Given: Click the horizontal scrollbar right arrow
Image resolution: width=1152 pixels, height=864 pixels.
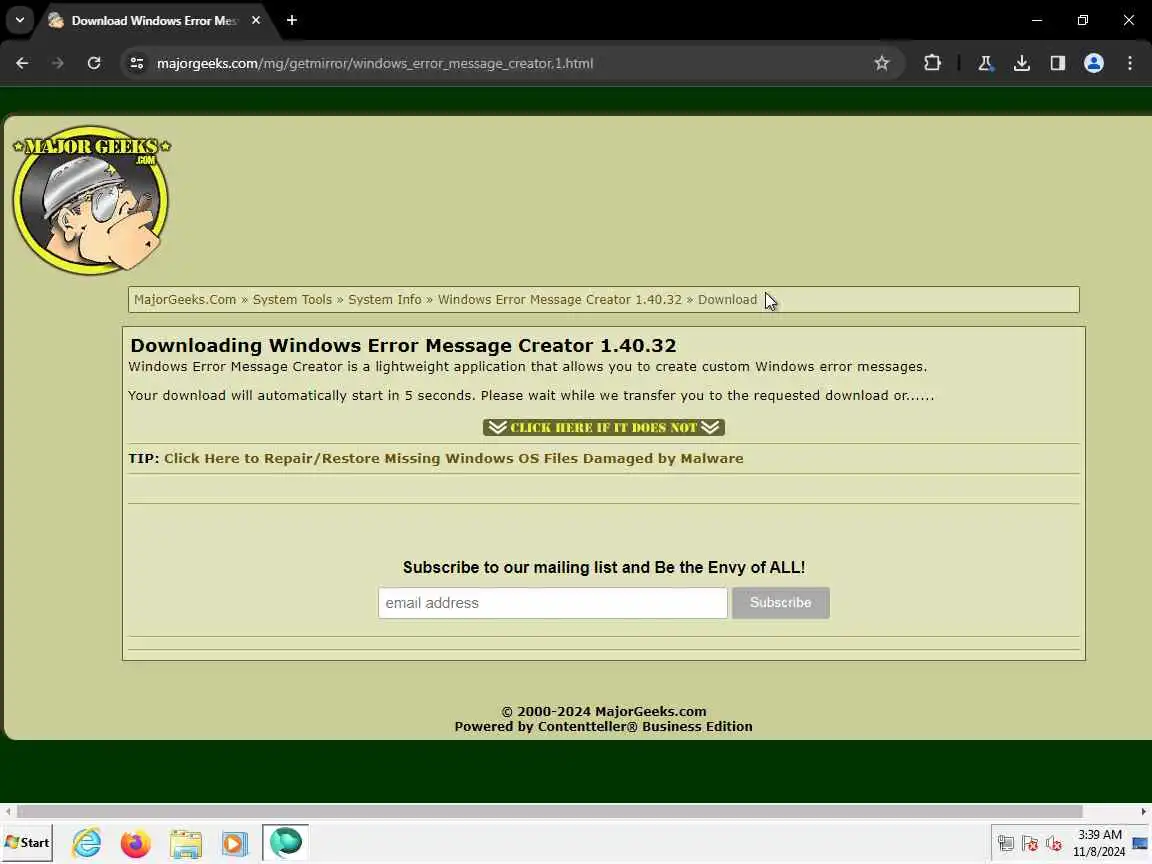Looking at the screenshot, I should pos(1143,812).
